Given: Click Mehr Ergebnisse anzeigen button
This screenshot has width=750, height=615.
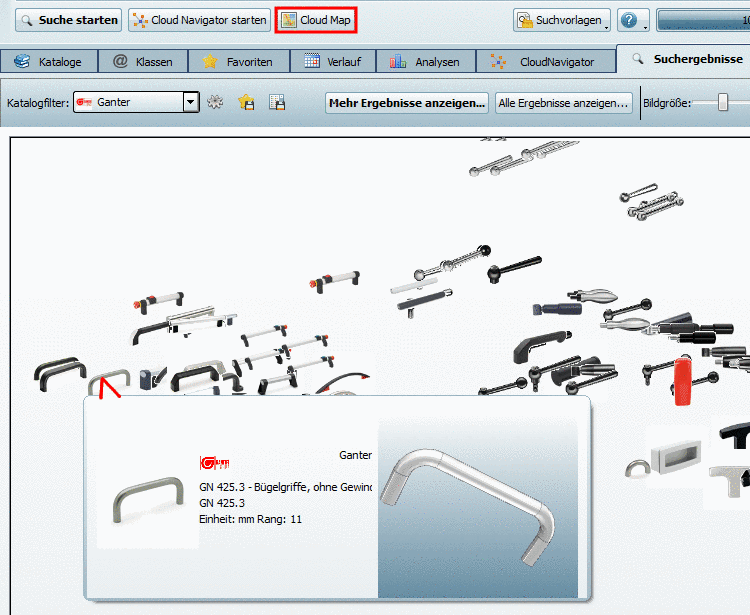Looking at the screenshot, I should click(x=407, y=103).
